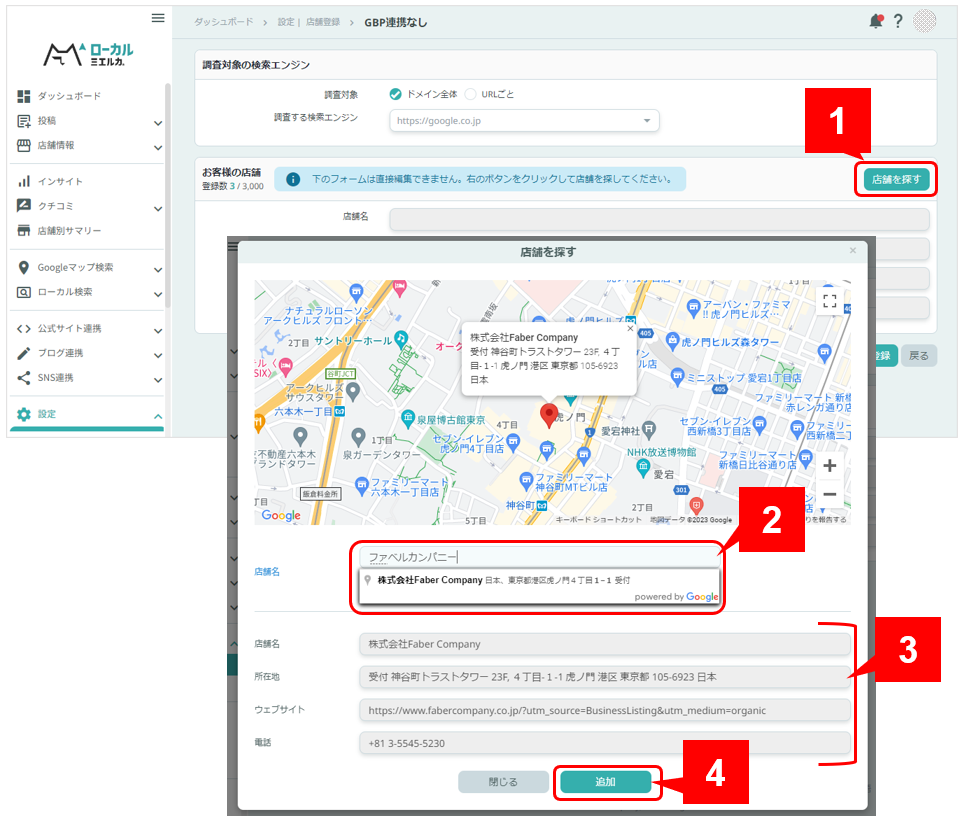Click the SNS連携 share icon
965x824 pixels.
tap(23, 377)
